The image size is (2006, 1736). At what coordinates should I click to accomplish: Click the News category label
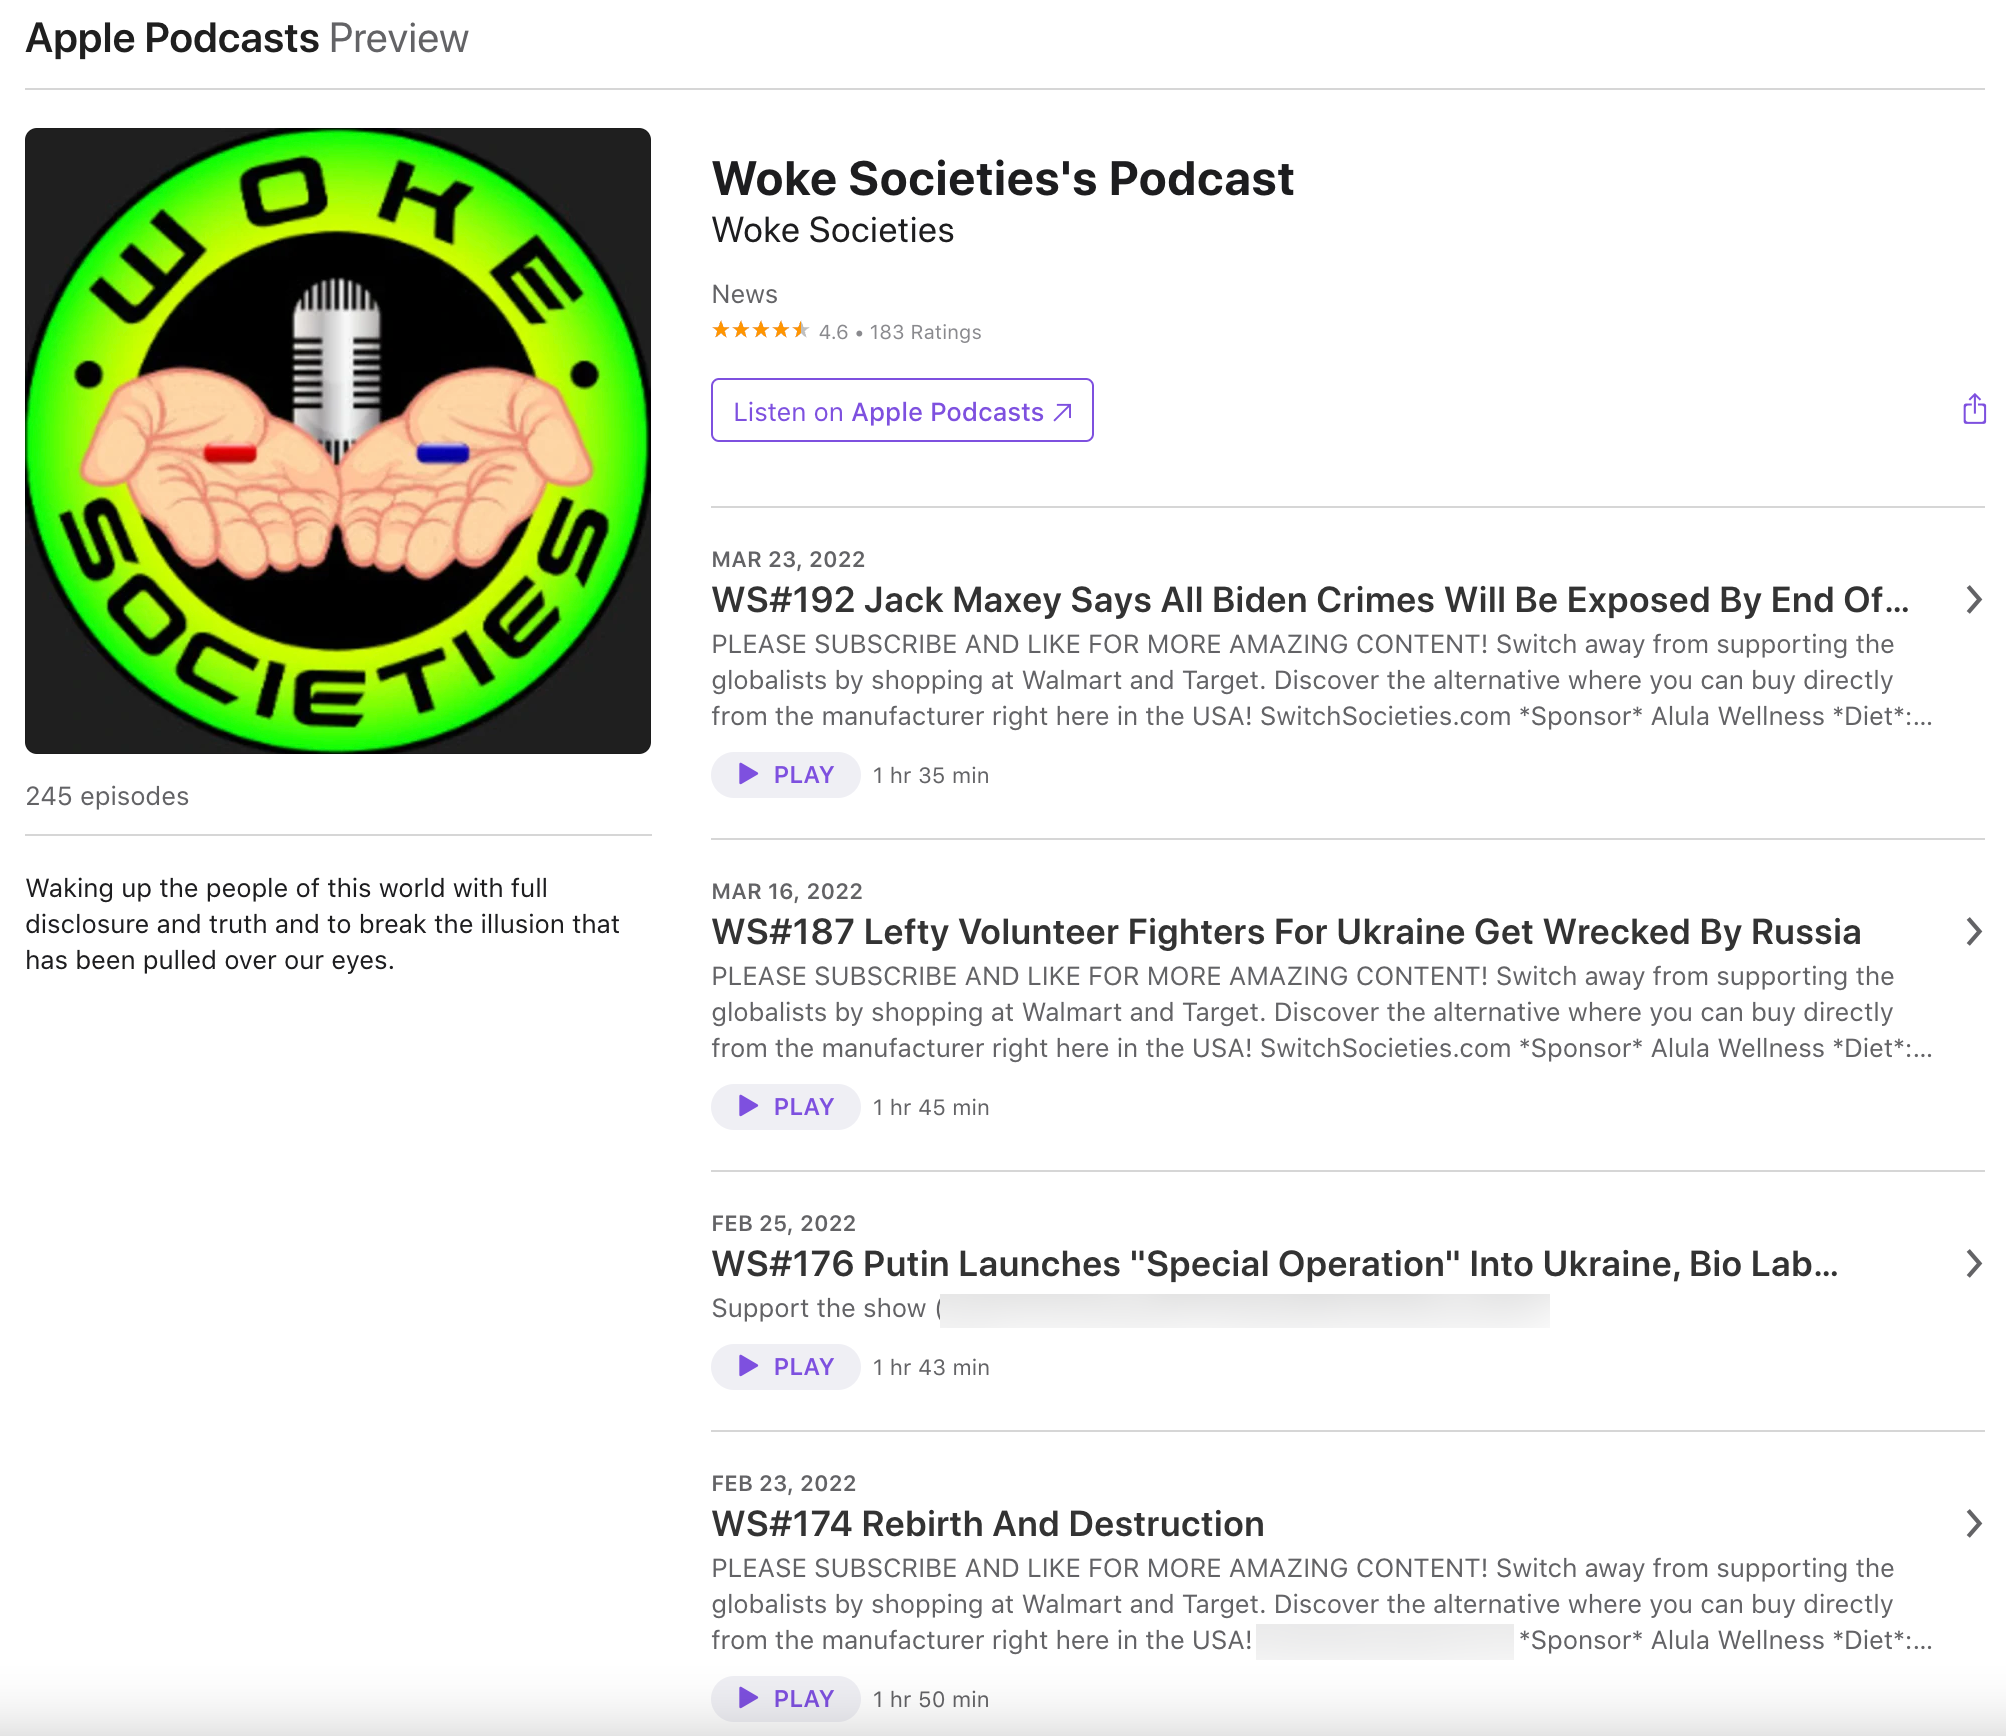click(x=744, y=294)
